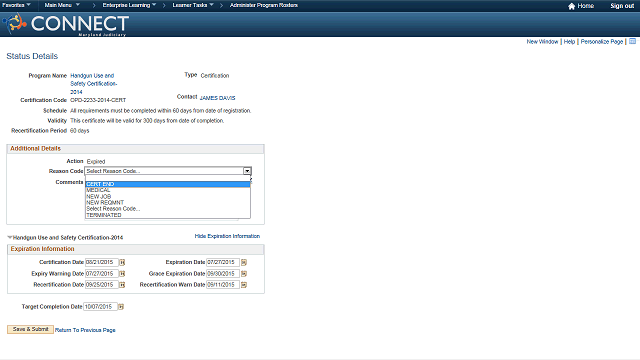Open Main Menu dropdown
The image size is (640, 360).
point(62,5)
